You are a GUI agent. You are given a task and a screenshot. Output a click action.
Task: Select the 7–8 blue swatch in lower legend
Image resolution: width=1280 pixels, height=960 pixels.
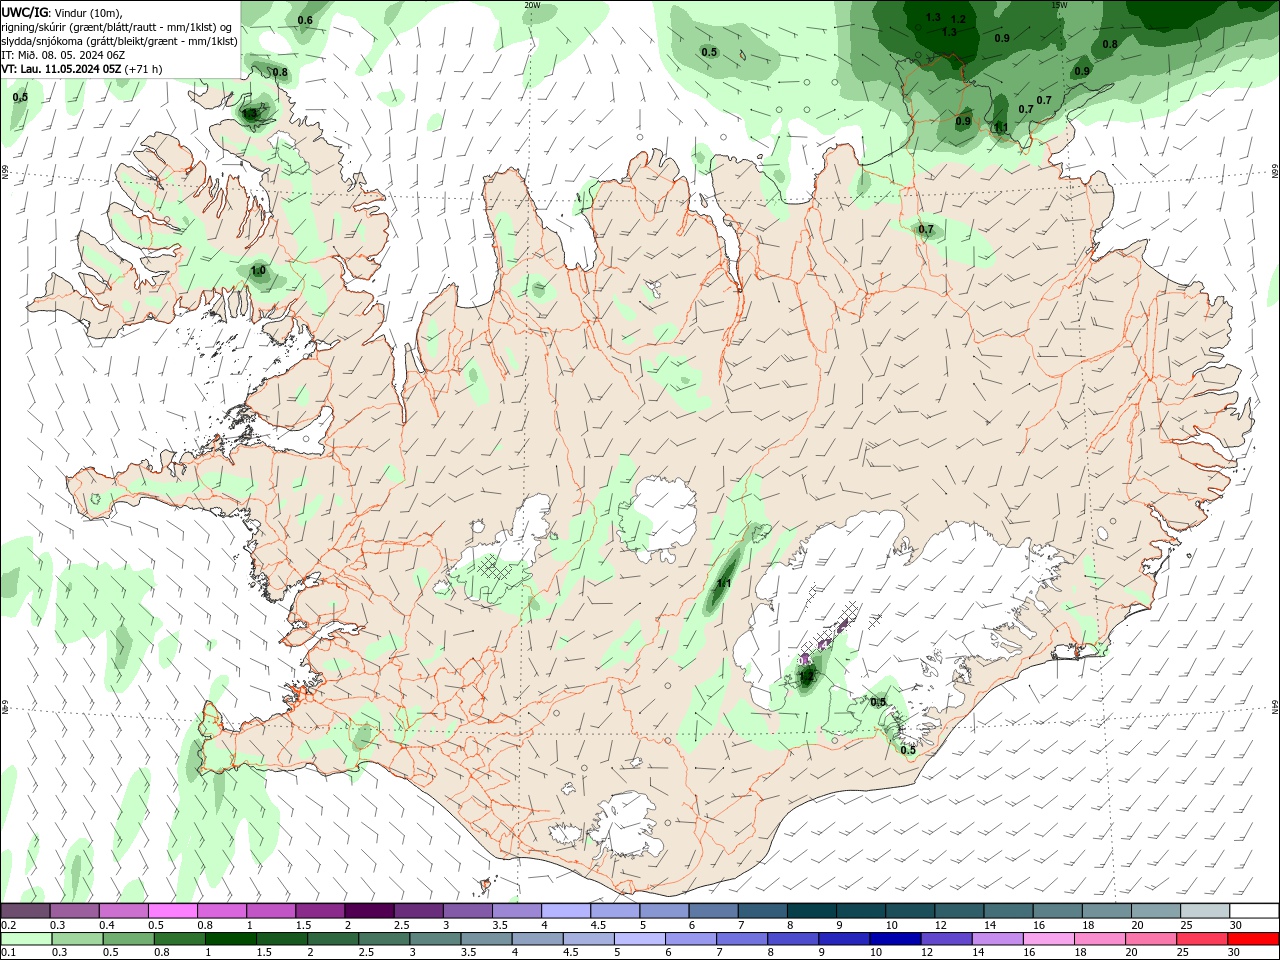(744, 939)
